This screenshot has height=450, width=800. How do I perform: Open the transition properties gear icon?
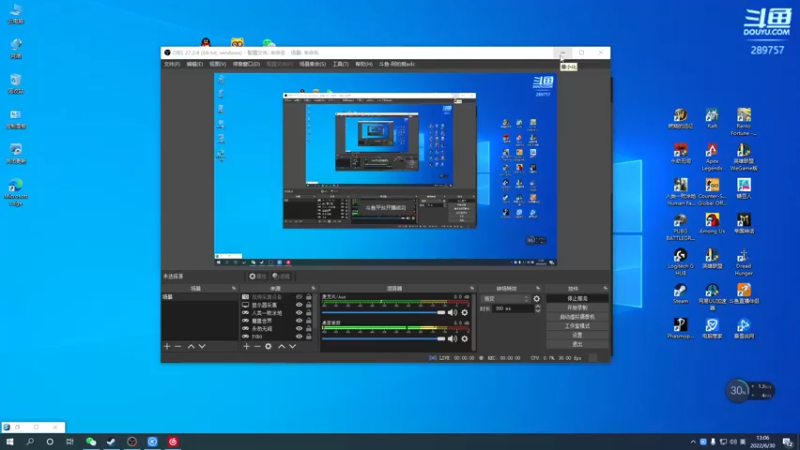pos(536,299)
